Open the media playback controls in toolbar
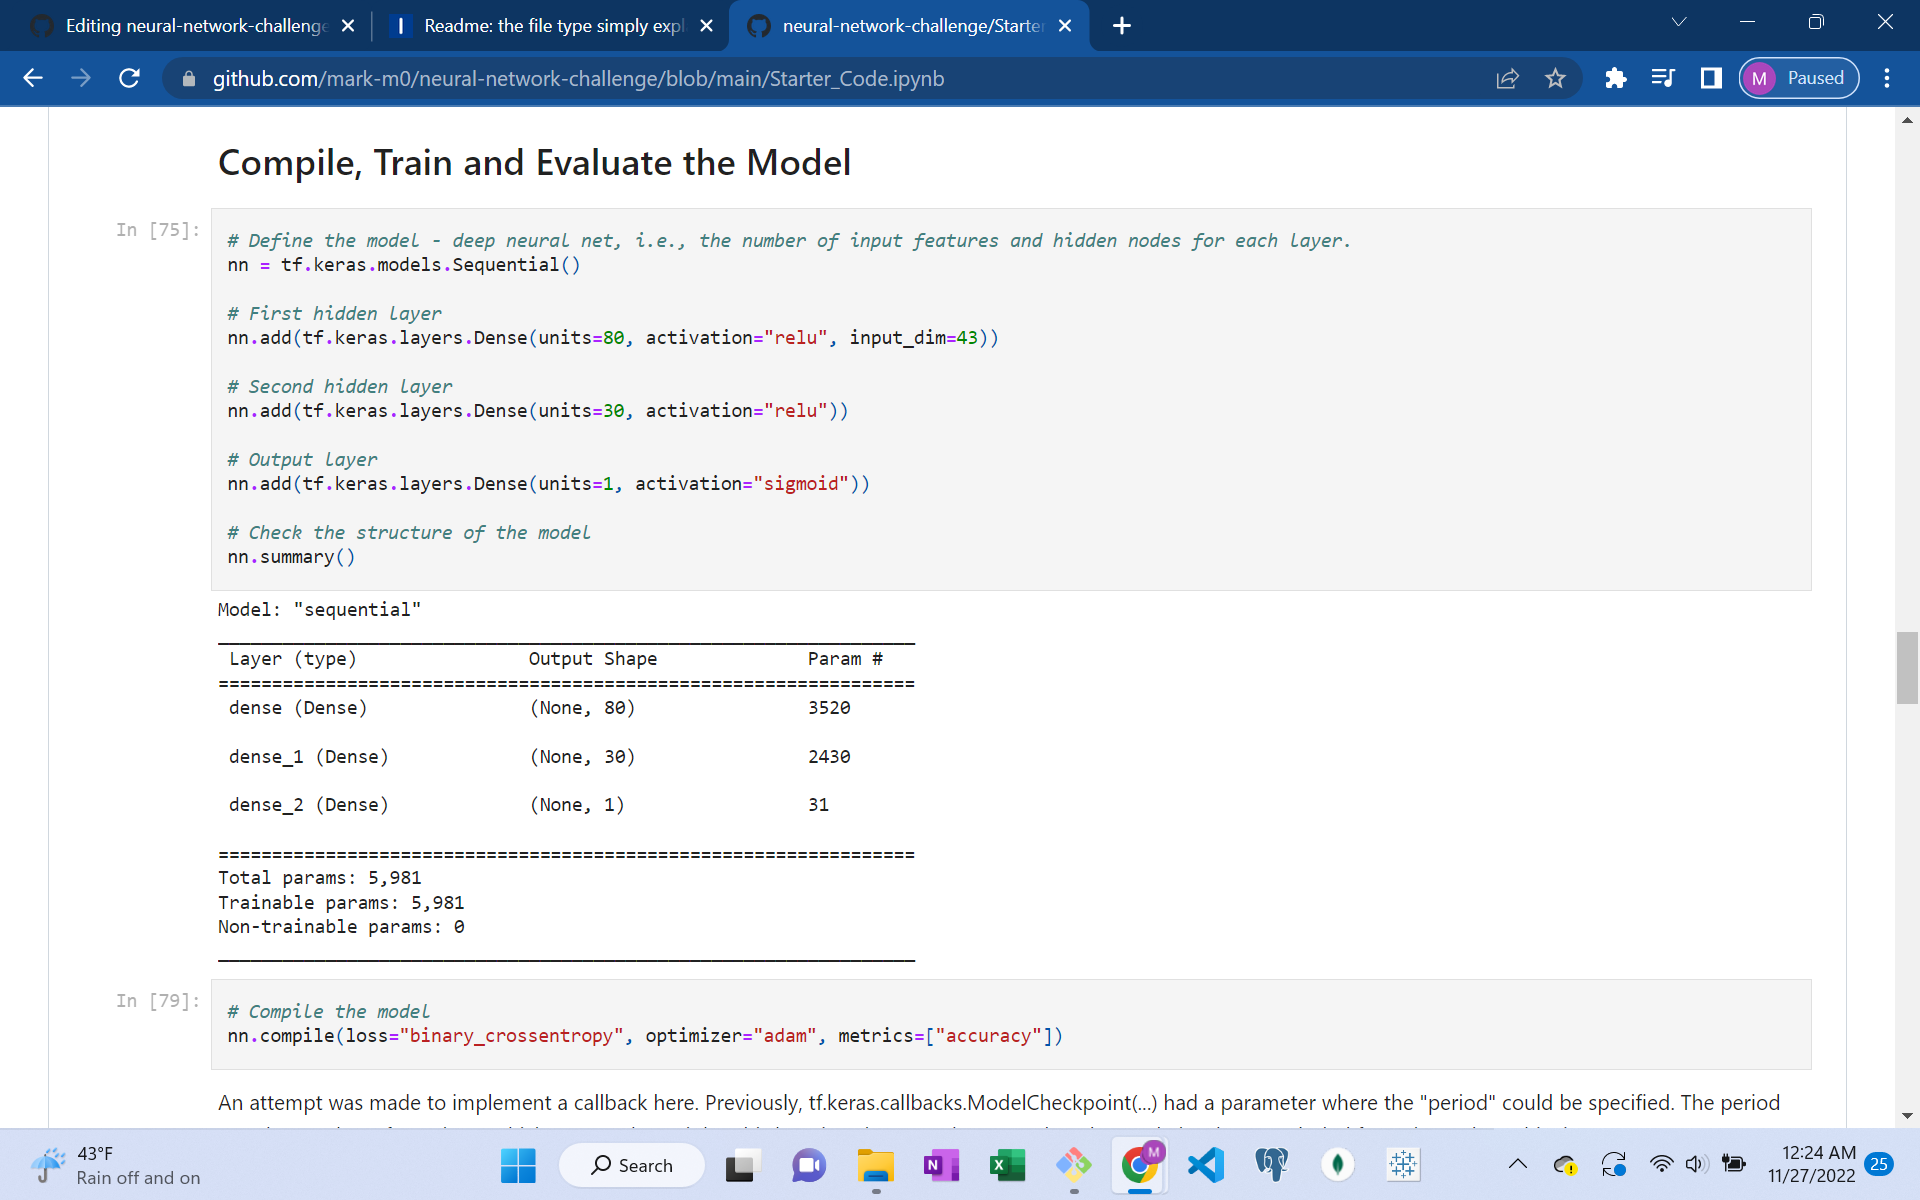Screen dimensions: 1920x1200 1663,78
